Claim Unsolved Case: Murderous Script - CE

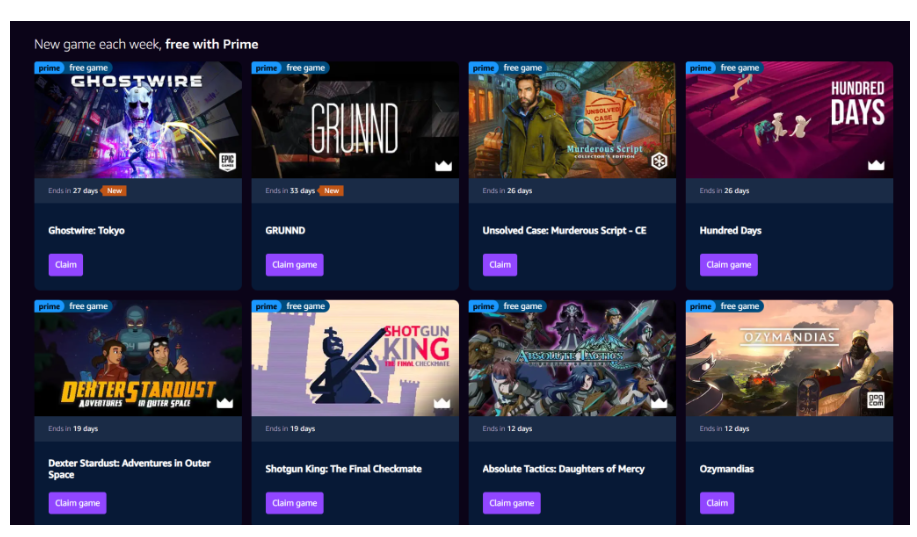(499, 264)
